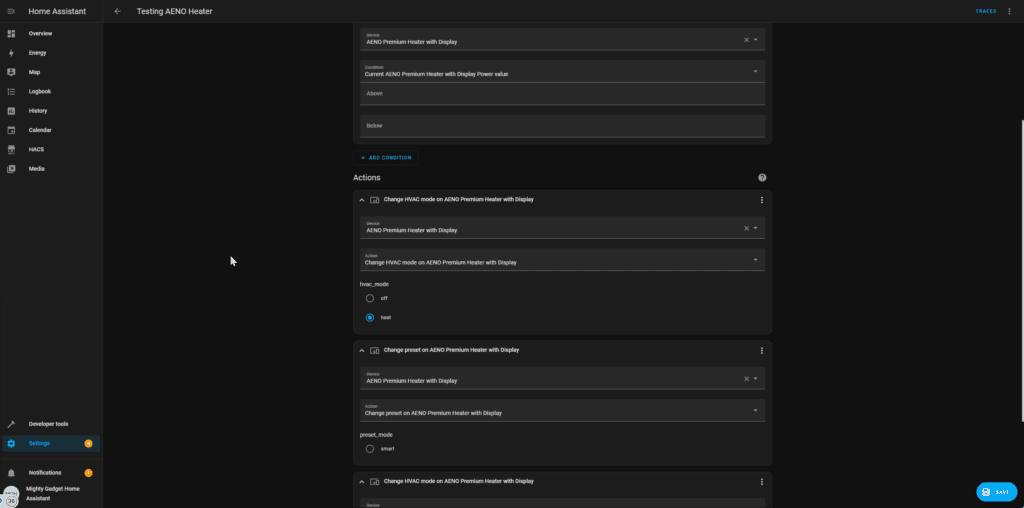Open the top-right overflow menu
This screenshot has height=508, width=1024.
click(1010, 11)
